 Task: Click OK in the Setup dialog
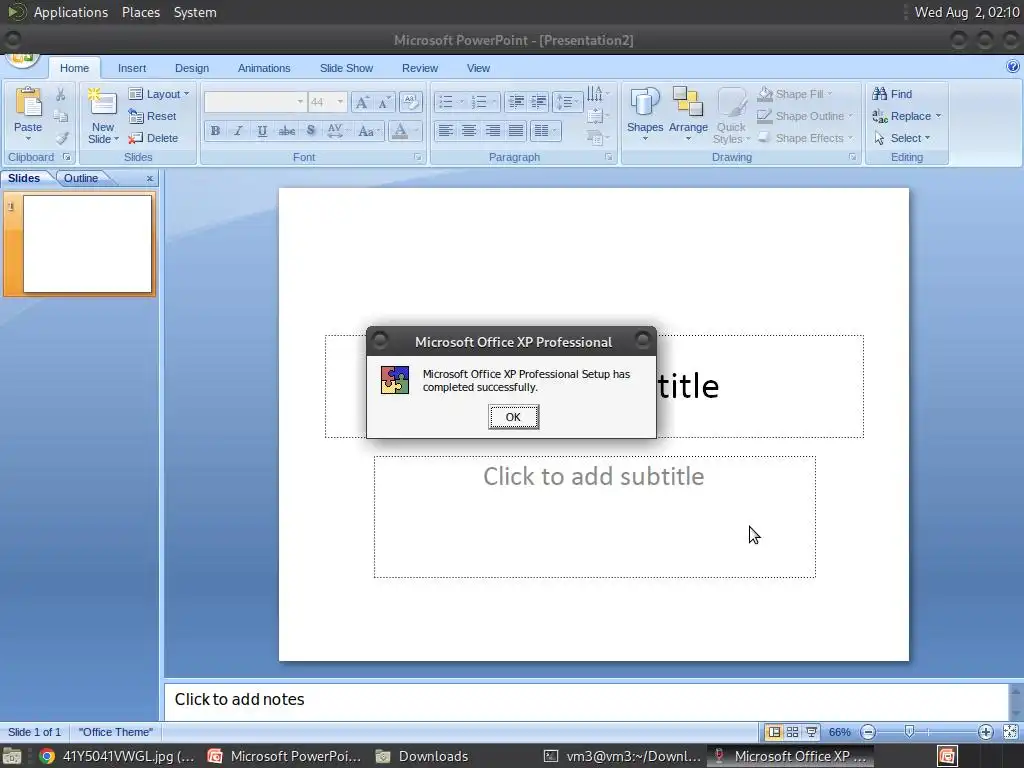pos(513,417)
